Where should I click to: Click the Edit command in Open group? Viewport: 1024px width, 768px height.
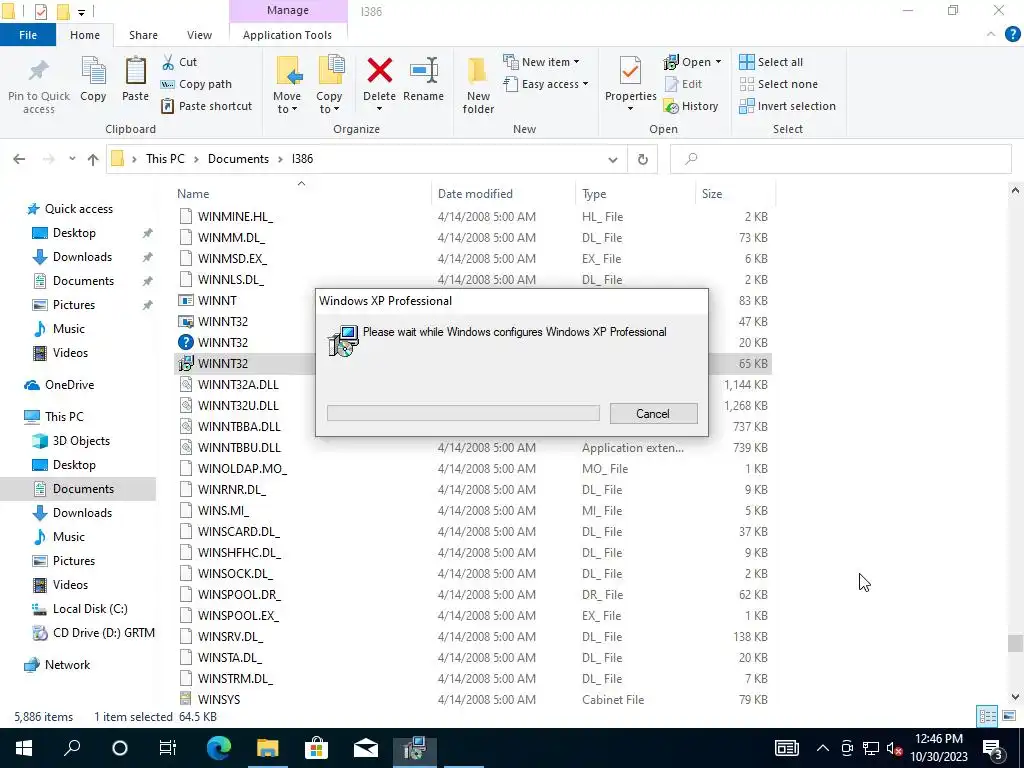[x=683, y=84]
